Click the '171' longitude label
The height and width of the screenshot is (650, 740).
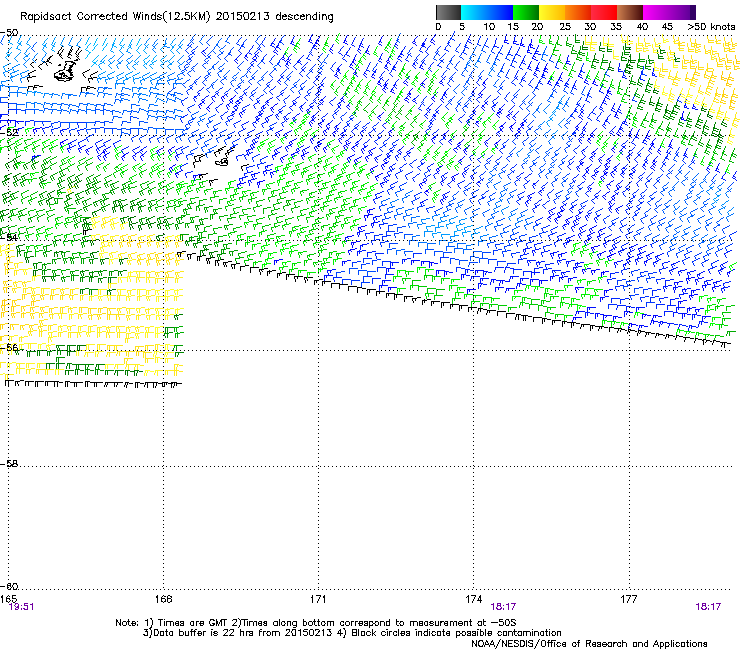point(318,599)
